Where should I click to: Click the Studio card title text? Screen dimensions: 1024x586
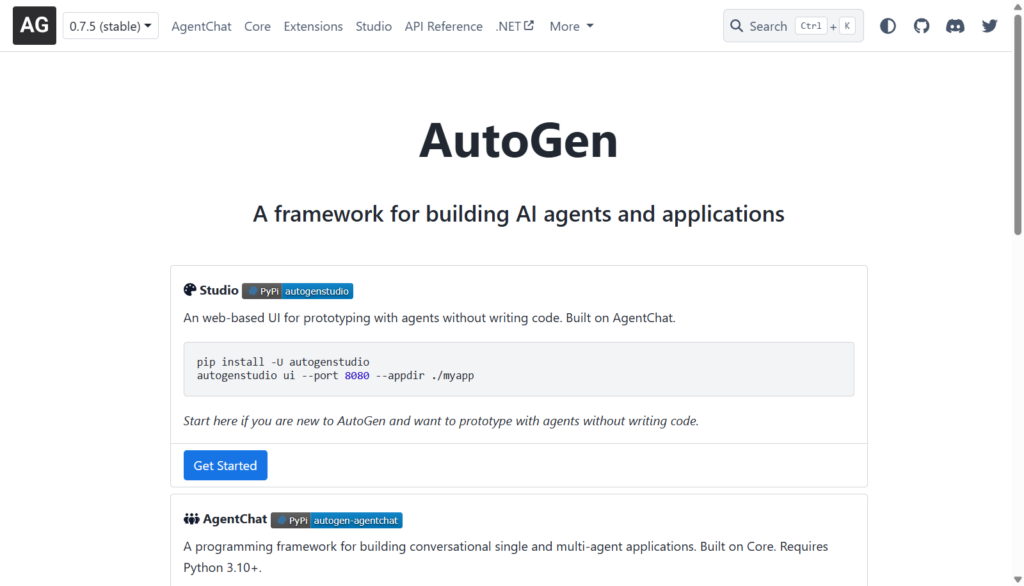coord(219,290)
